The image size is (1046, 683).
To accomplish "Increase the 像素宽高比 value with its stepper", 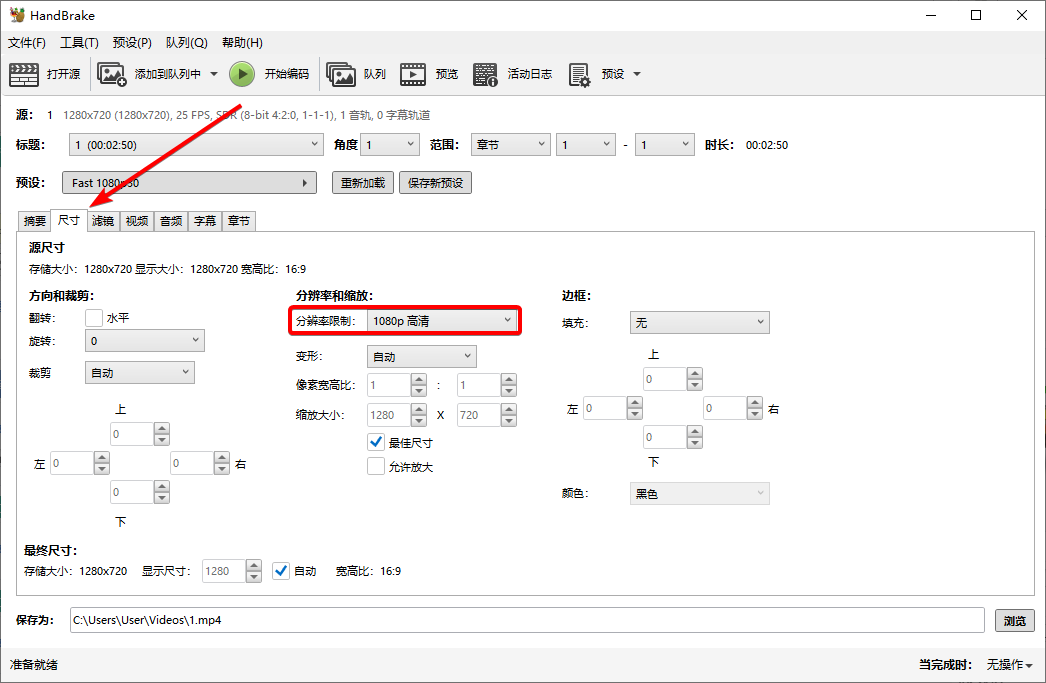I will (417, 380).
